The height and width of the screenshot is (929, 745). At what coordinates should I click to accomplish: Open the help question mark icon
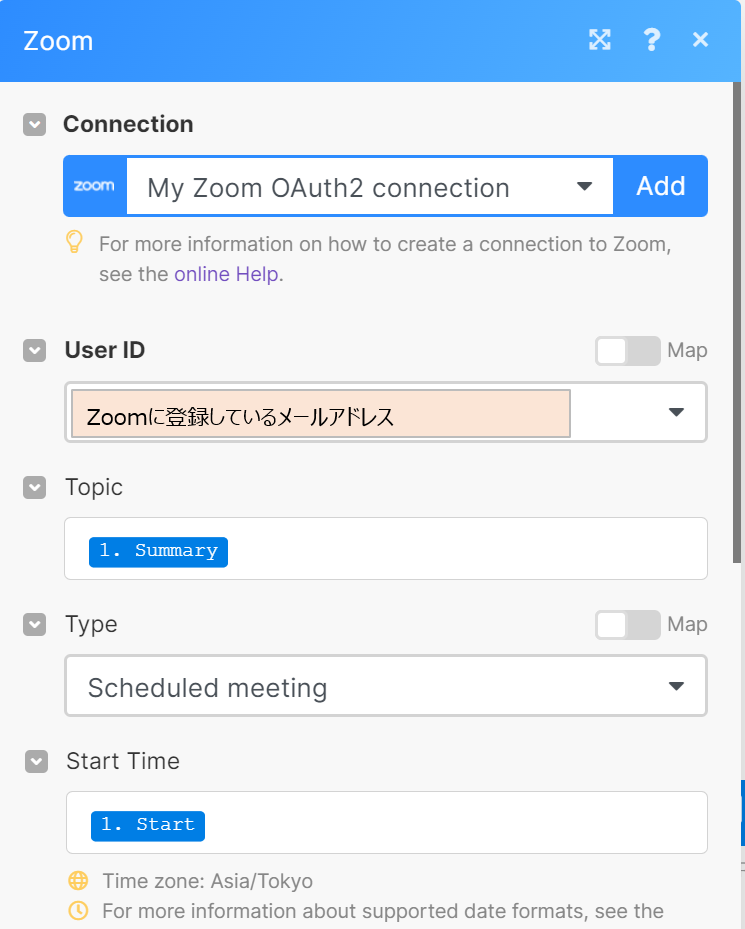pos(651,40)
